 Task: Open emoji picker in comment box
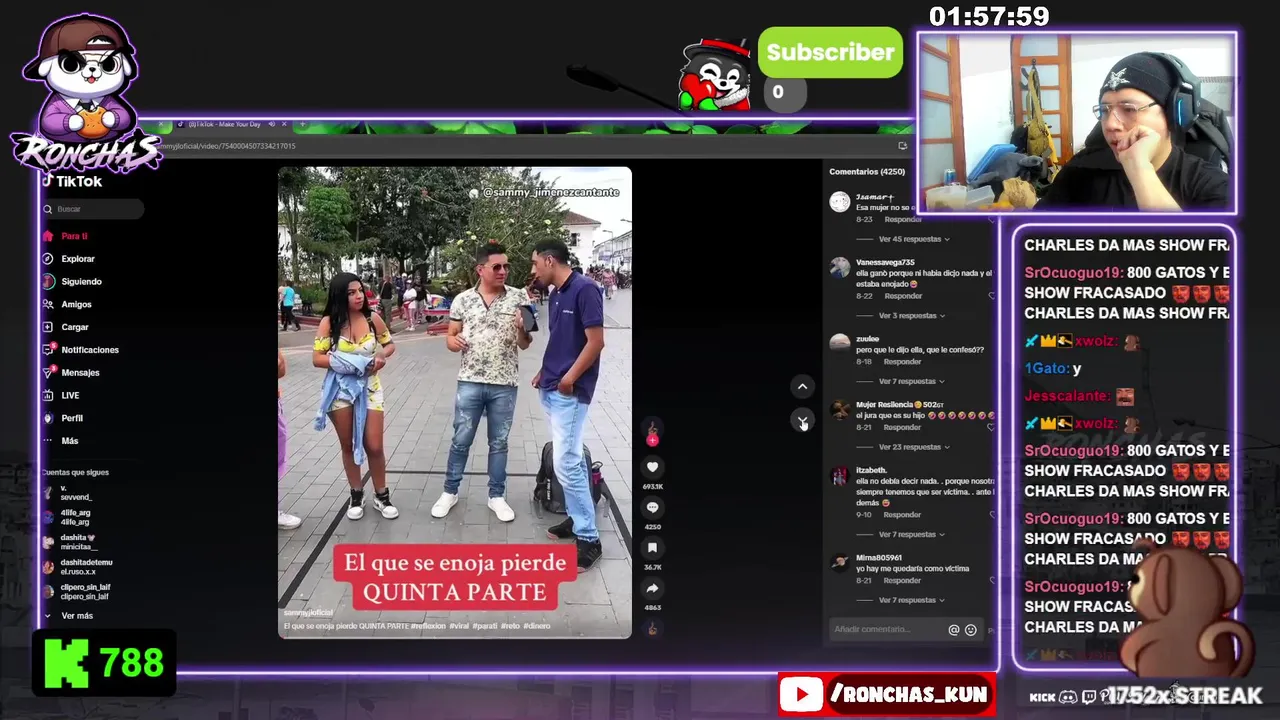[970, 630]
